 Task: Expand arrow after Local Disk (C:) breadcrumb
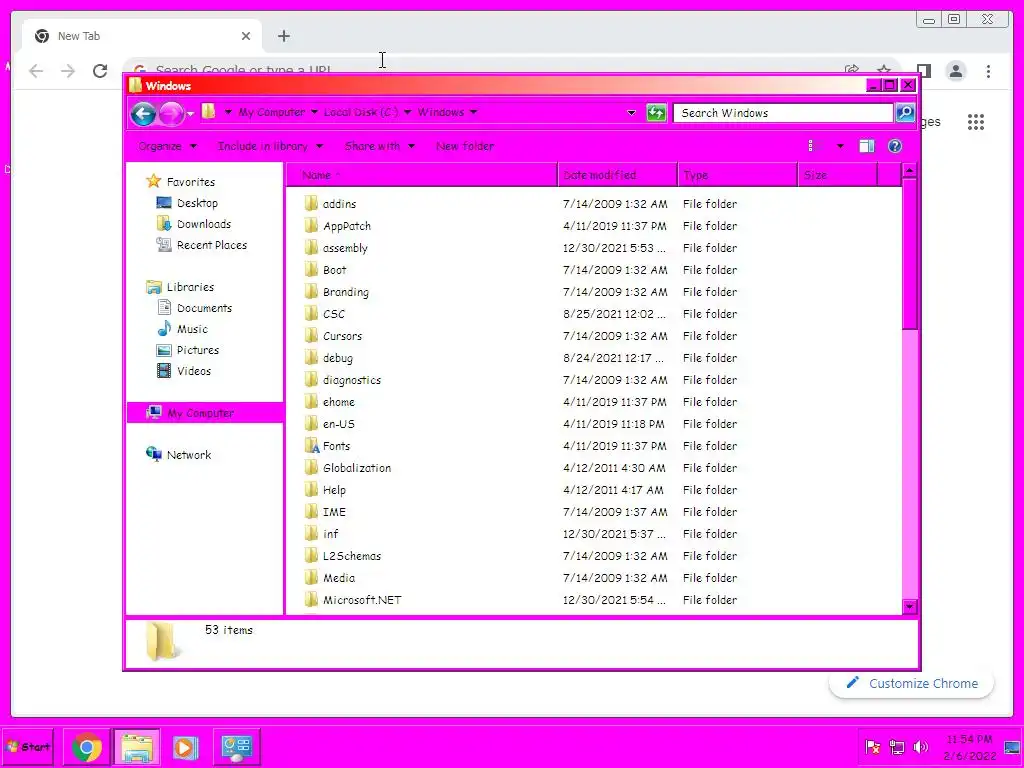[408, 112]
